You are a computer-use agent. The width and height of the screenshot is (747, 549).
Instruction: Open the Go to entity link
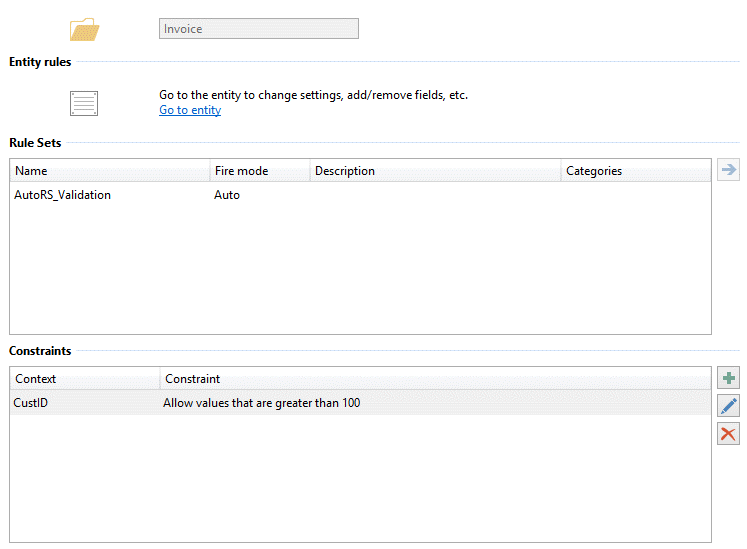pos(190,110)
